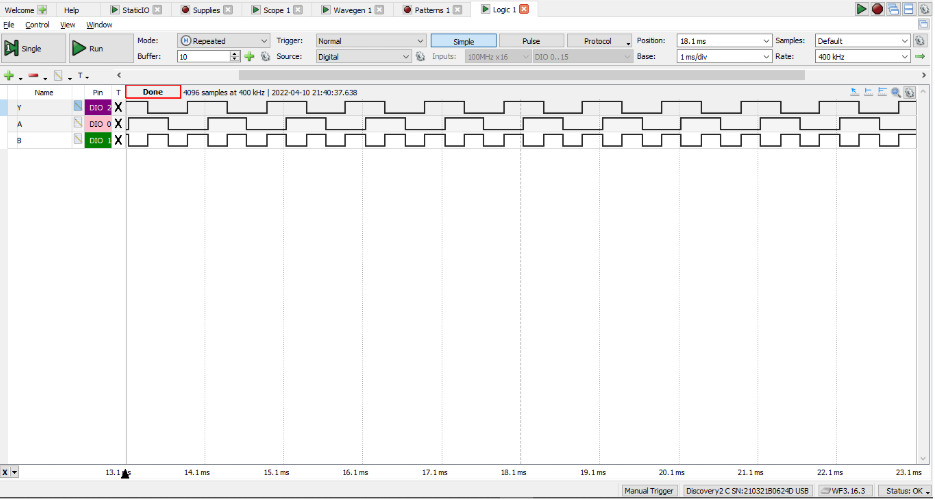Click the green add channel plus icon
This screenshot has height=499, width=935.
click(x=9, y=76)
